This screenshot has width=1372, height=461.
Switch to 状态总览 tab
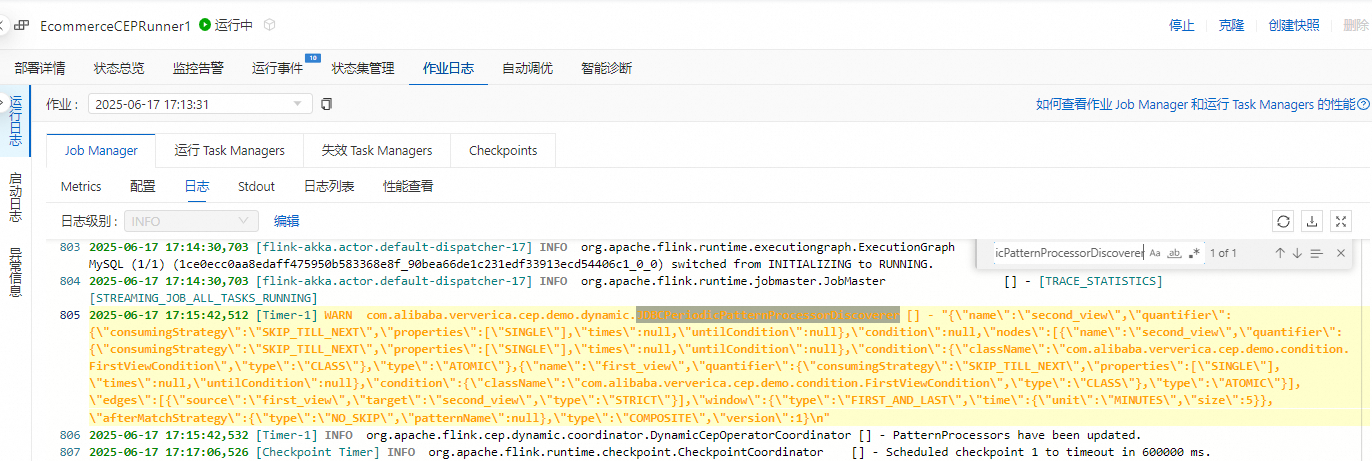[119, 68]
